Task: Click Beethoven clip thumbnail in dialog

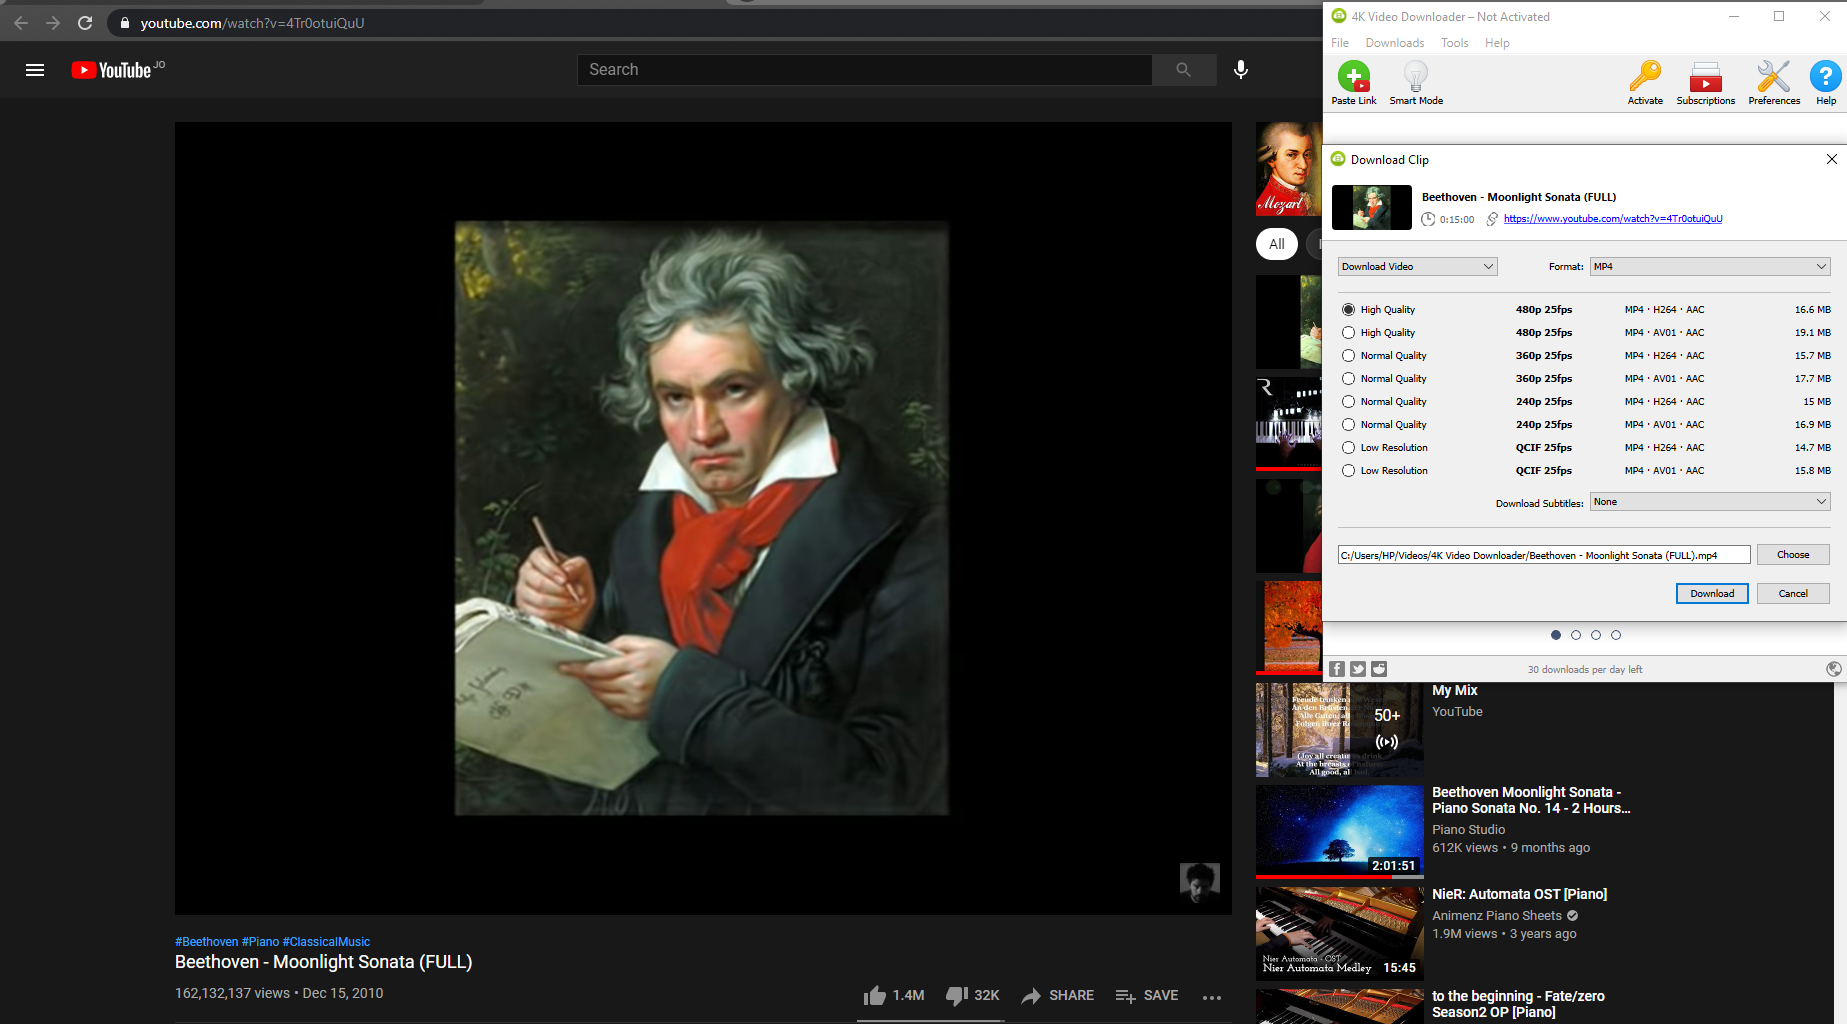Action: click(1371, 207)
